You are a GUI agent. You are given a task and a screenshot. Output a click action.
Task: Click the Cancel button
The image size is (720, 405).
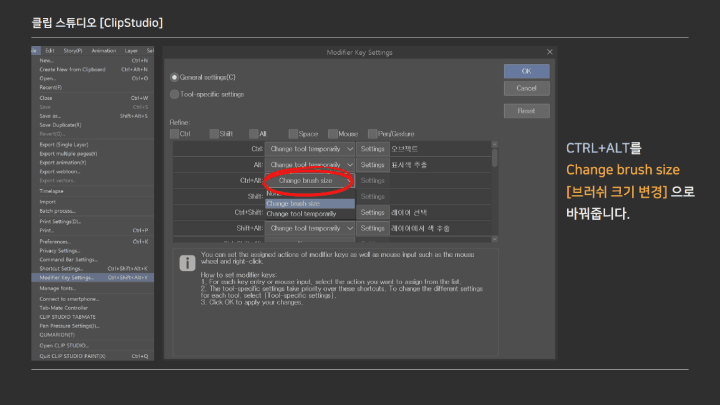[526, 88]
